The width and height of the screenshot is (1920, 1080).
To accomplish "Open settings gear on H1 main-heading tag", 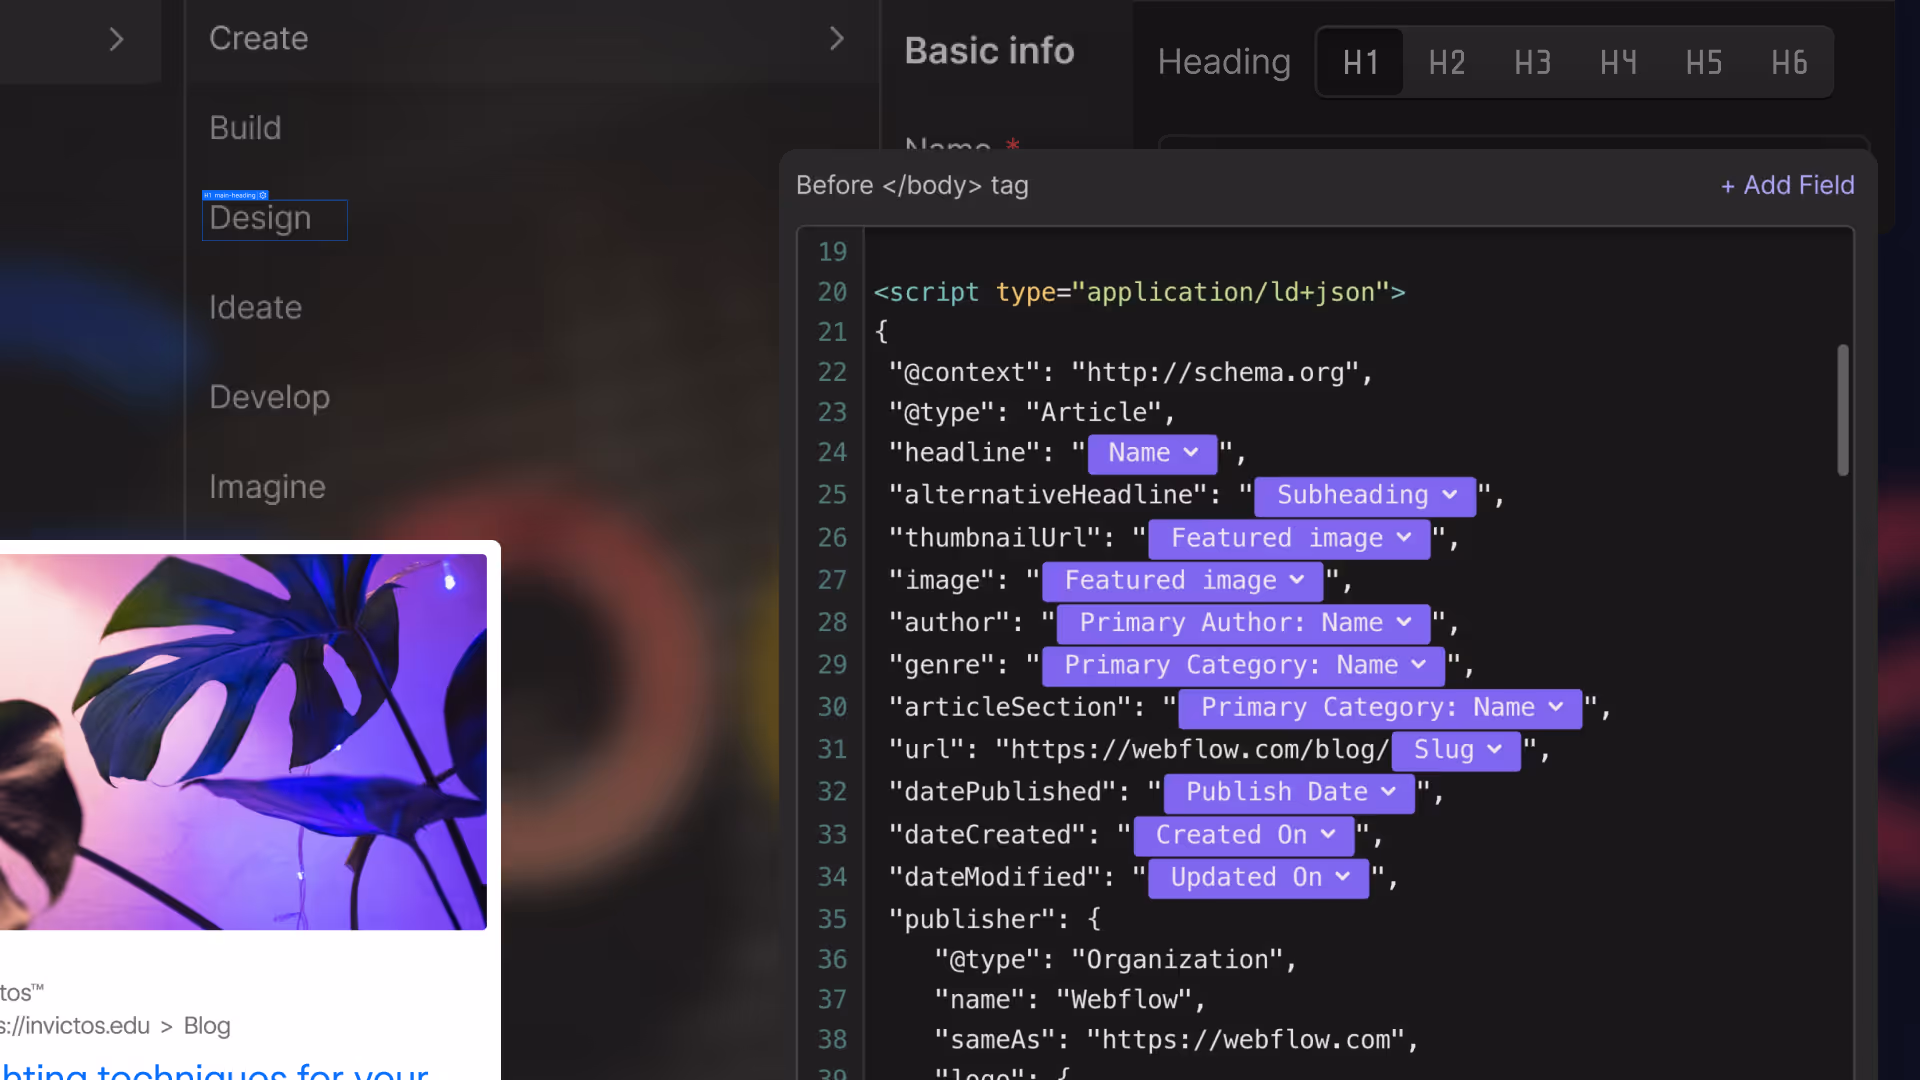I will [262, 194].
